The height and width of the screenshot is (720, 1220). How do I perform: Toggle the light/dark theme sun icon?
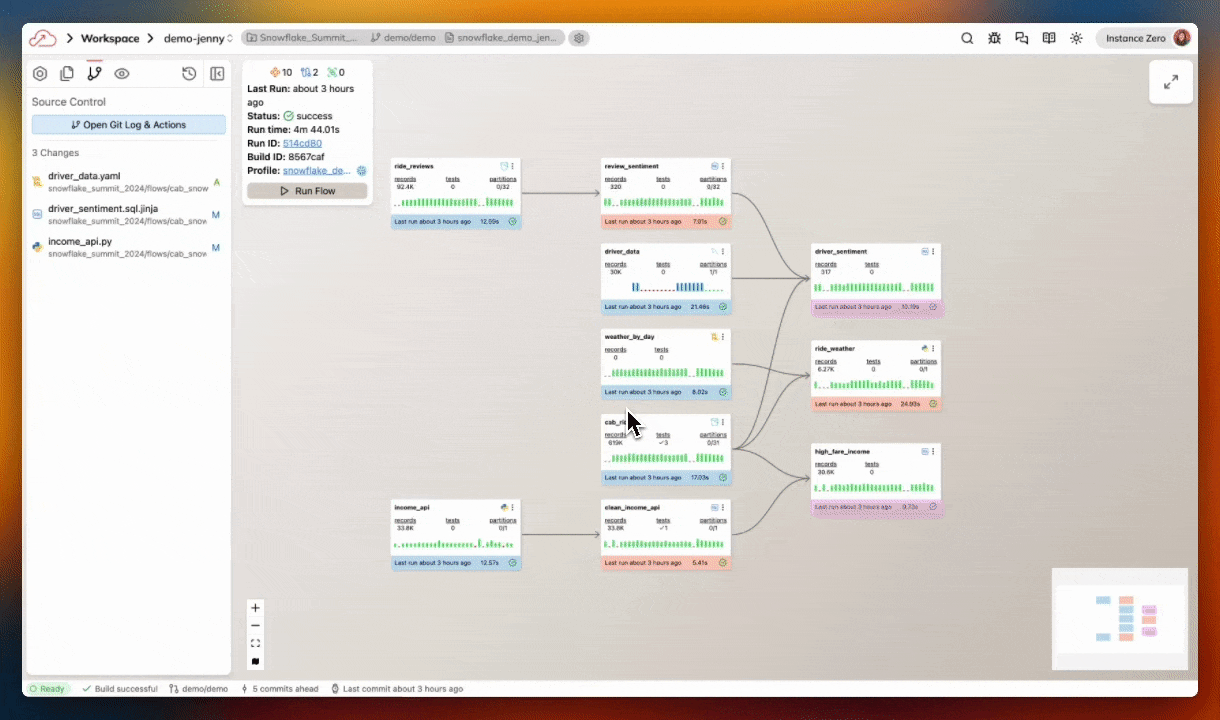[1076, 38]
